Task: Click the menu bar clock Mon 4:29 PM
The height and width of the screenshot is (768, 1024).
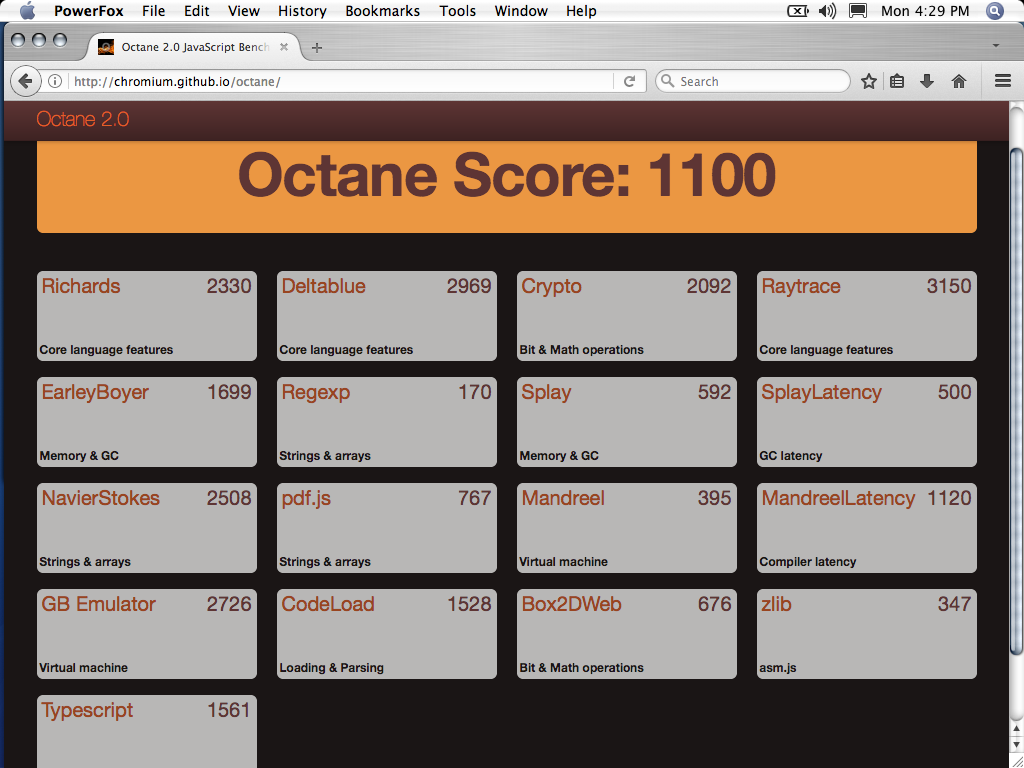Action: click(x=925, y=11)
